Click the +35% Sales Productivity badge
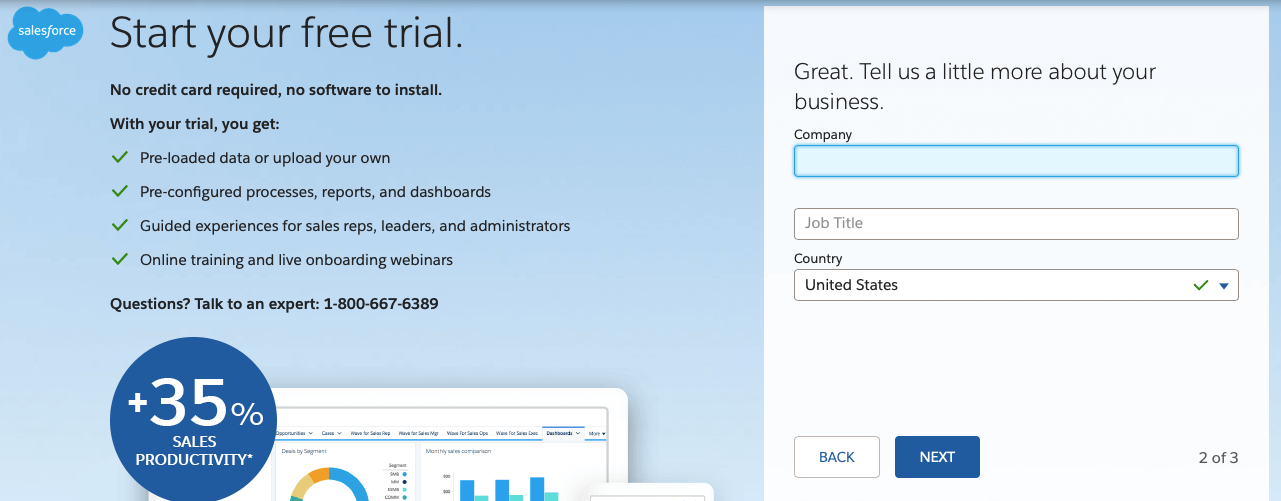The image size is (1281, 501). (x=193, y=421)
